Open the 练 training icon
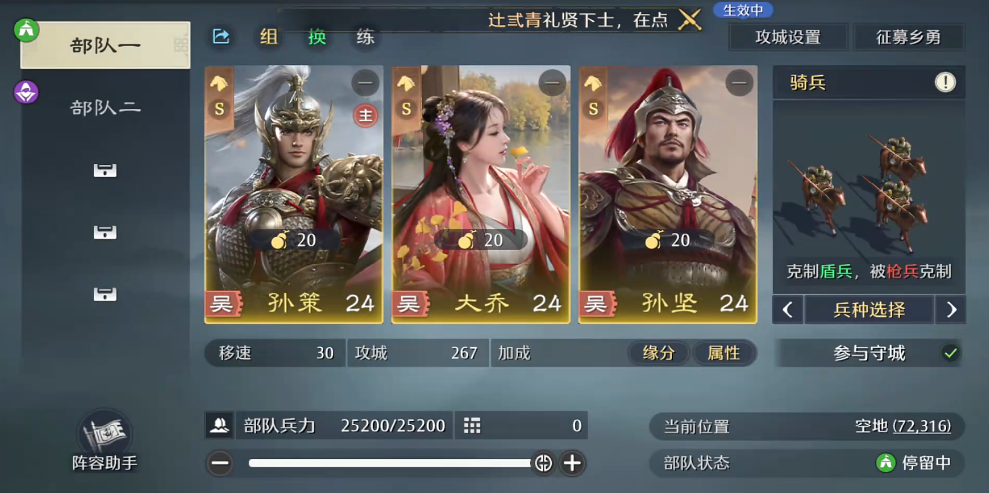The width and height of the screenshot is (989, 493). point(365,37)
